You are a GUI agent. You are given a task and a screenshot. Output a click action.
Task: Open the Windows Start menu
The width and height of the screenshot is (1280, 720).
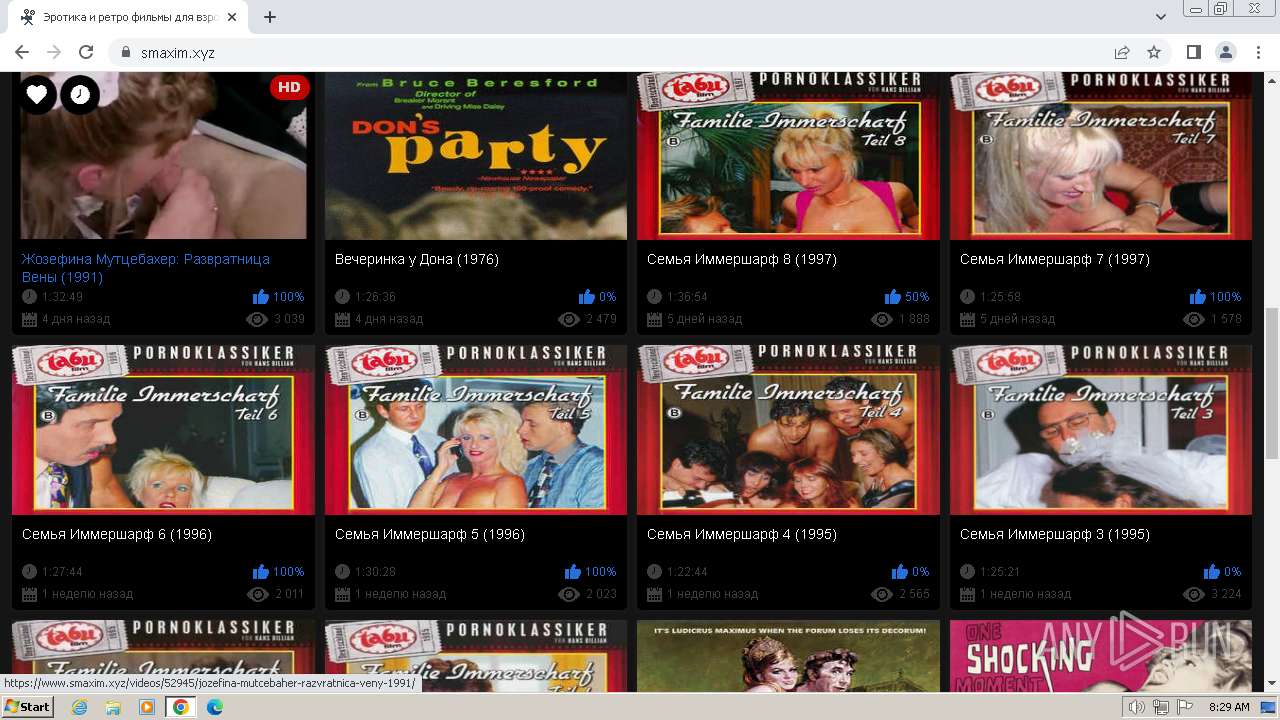point(27,707)
